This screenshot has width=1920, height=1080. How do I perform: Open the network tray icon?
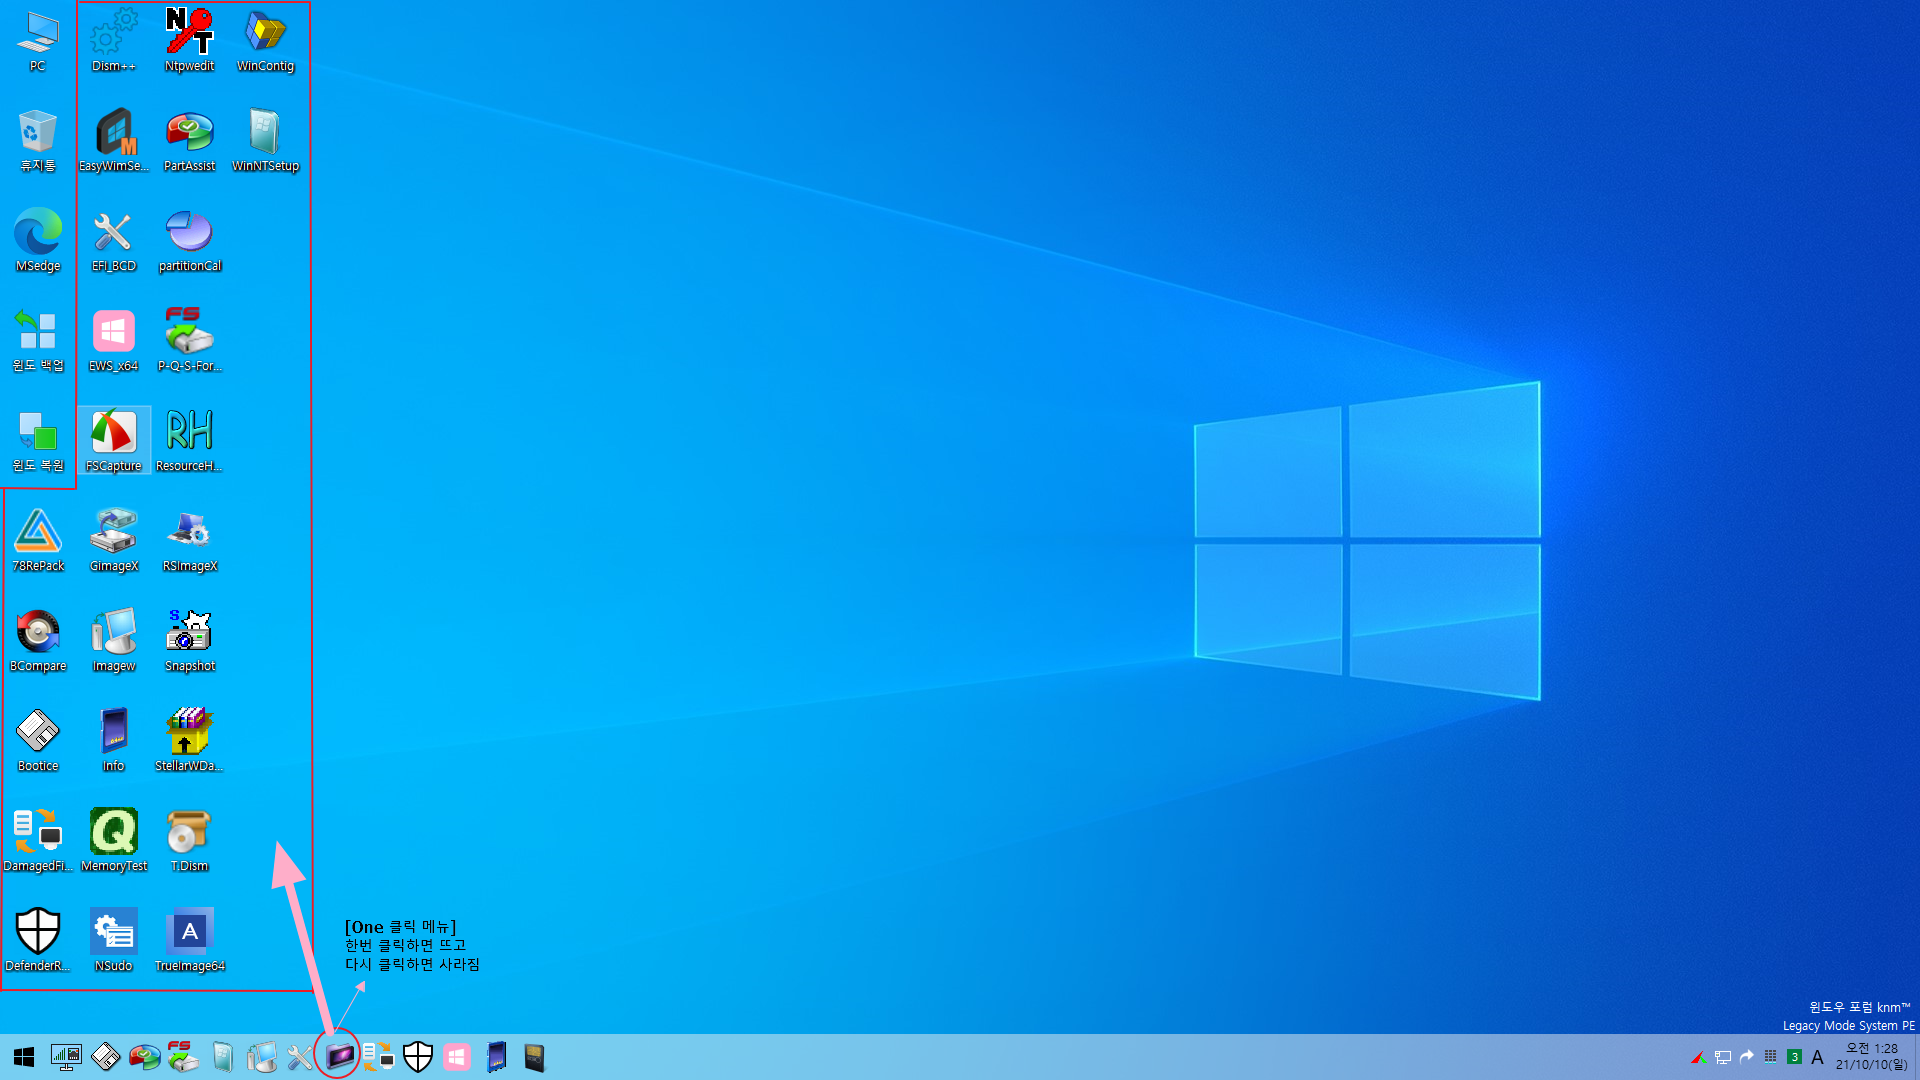pos(1723,1057)
